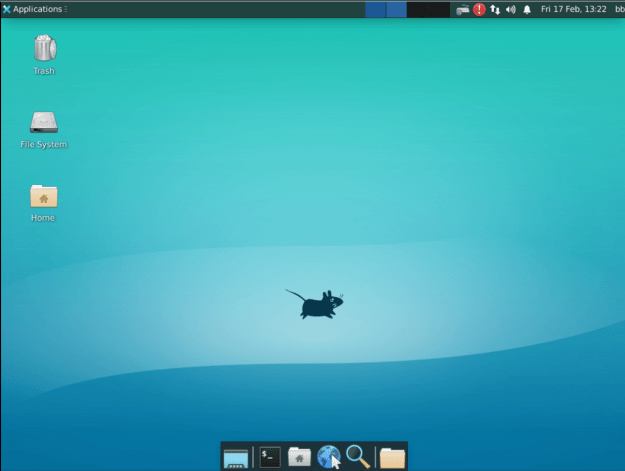Click the red alert tray icon
This screenshot has height=471, width=625.
(x=479, y=10)
